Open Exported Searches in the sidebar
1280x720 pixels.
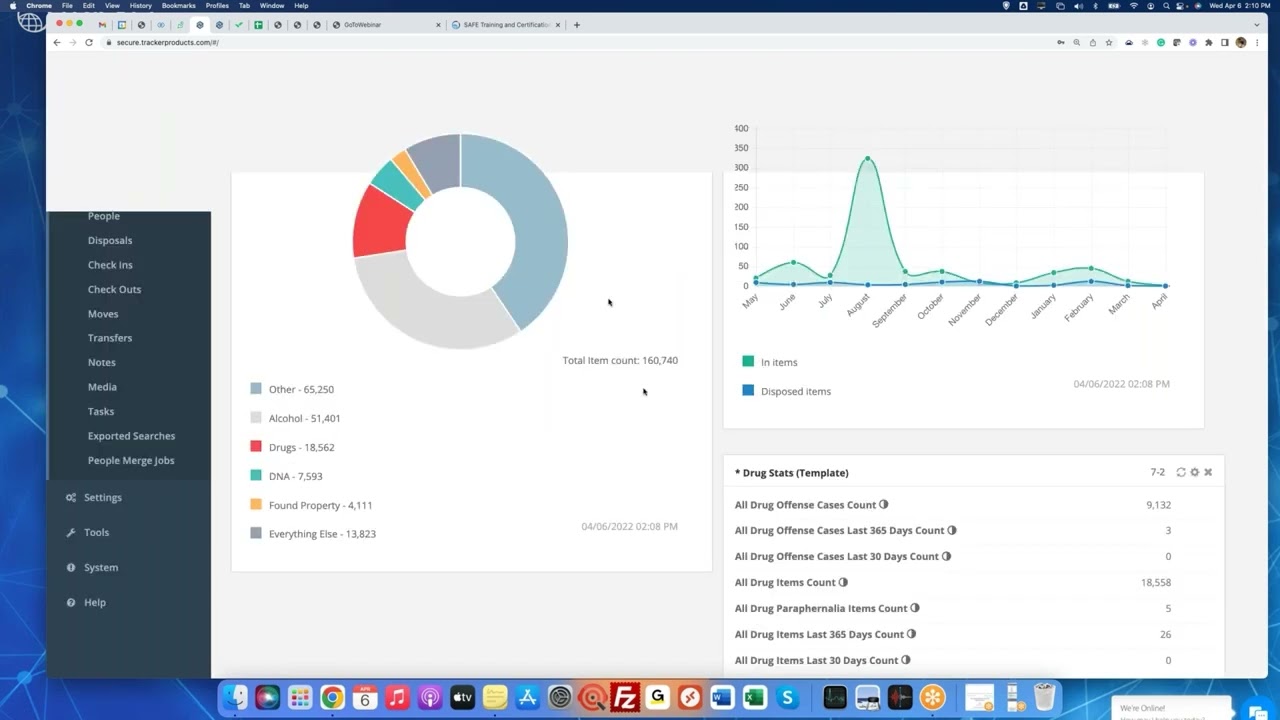coord(131,436)
